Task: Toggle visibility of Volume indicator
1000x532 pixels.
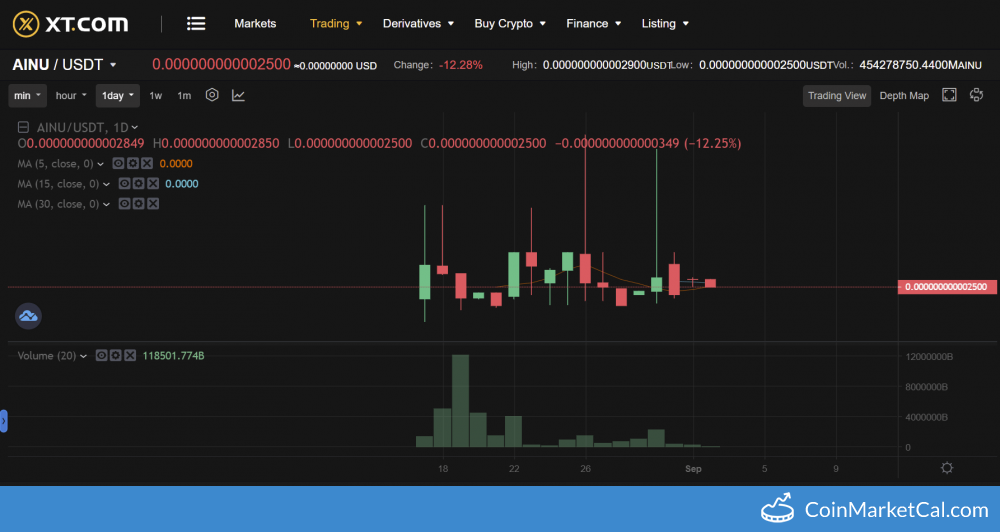Action: 102,355
